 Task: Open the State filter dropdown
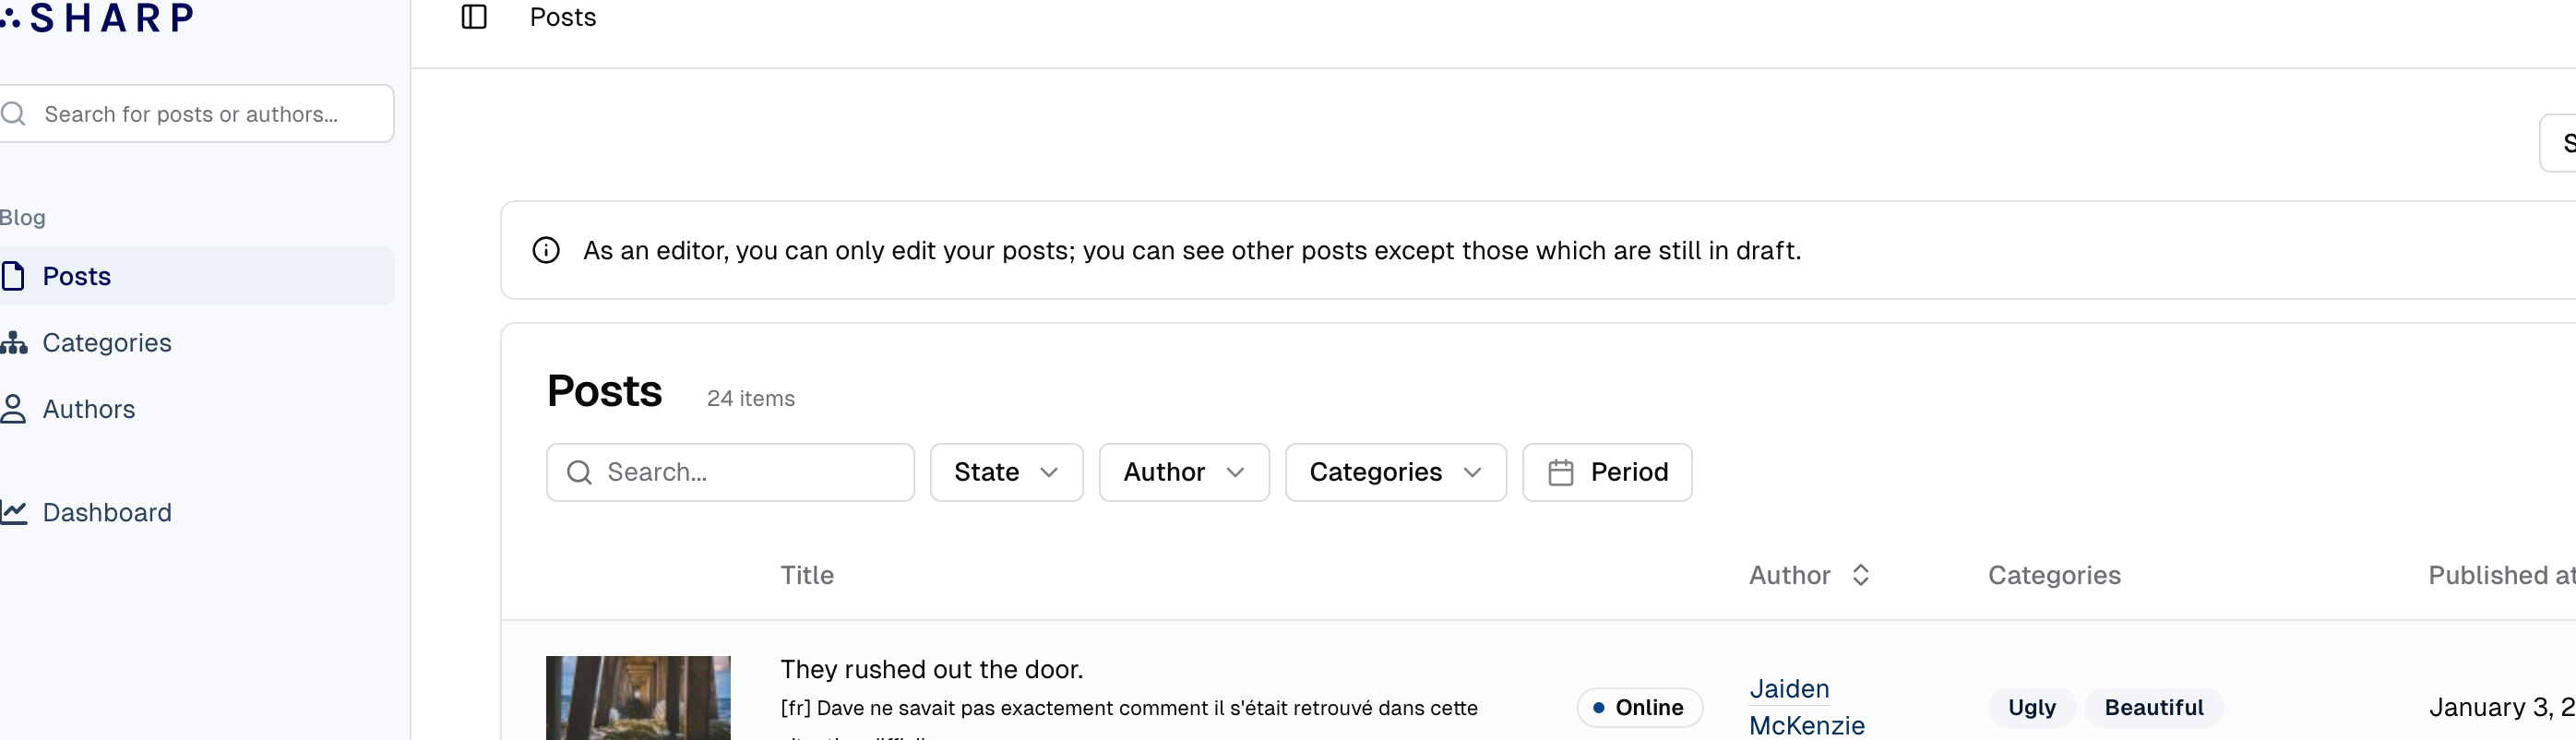coord(1006,472)
